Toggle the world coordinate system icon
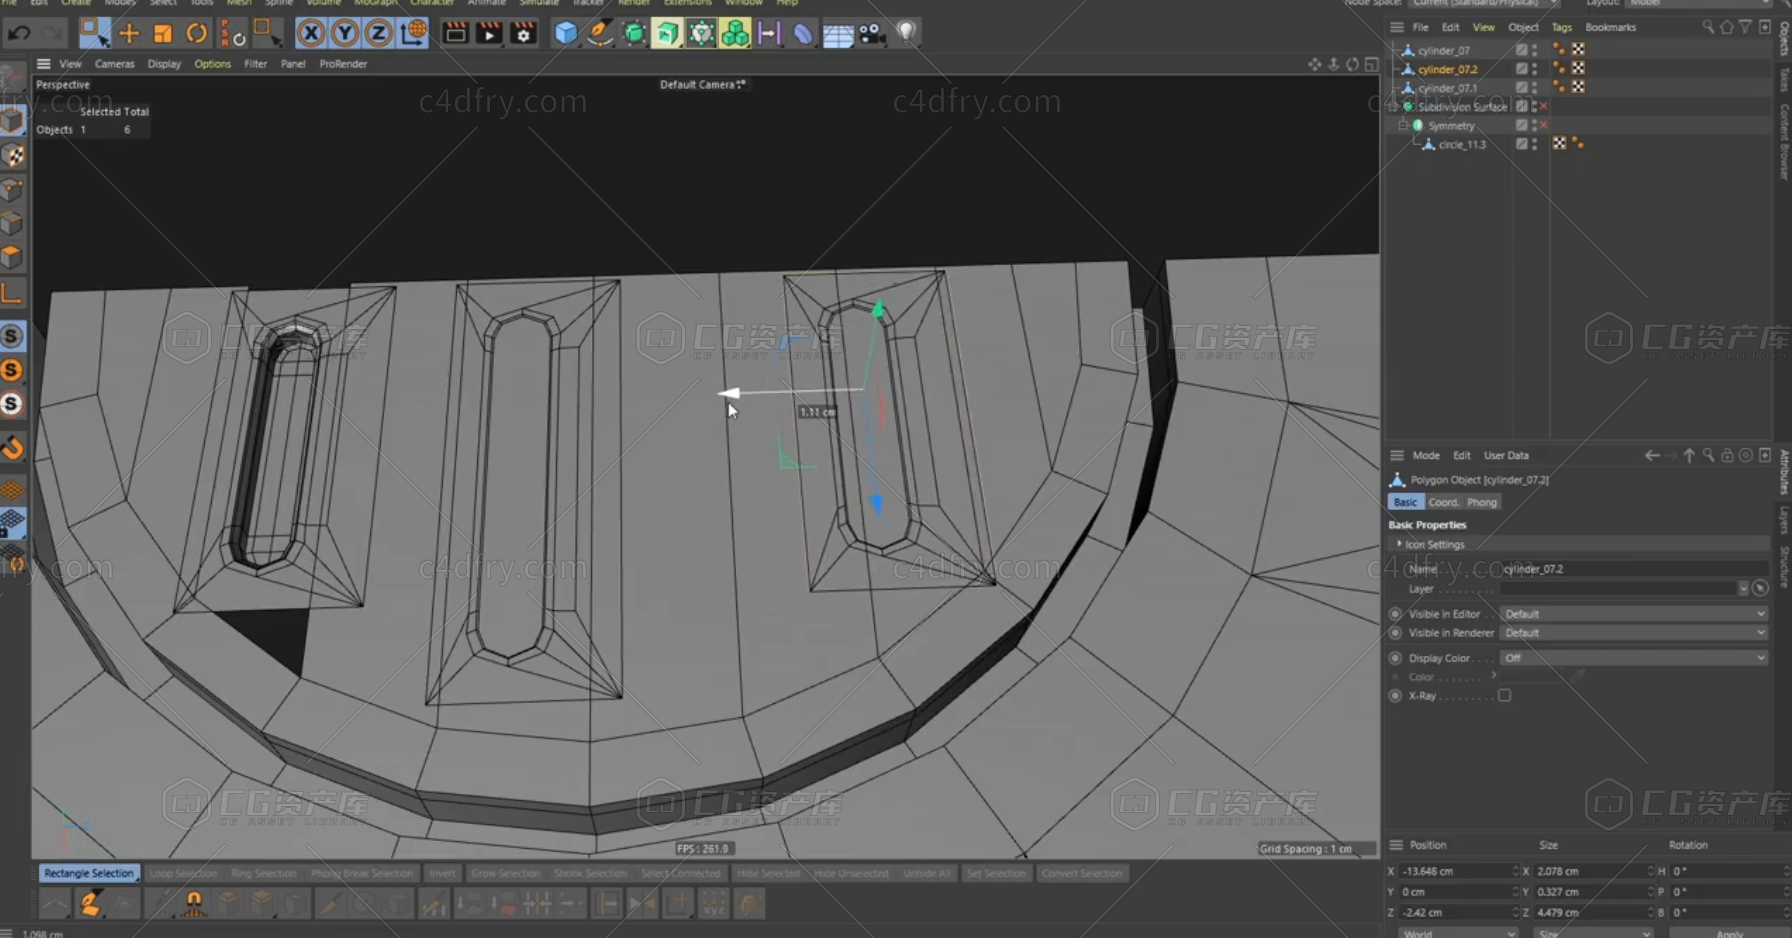Viewport: 1792px width, 938px height. [x=413, y=34]
